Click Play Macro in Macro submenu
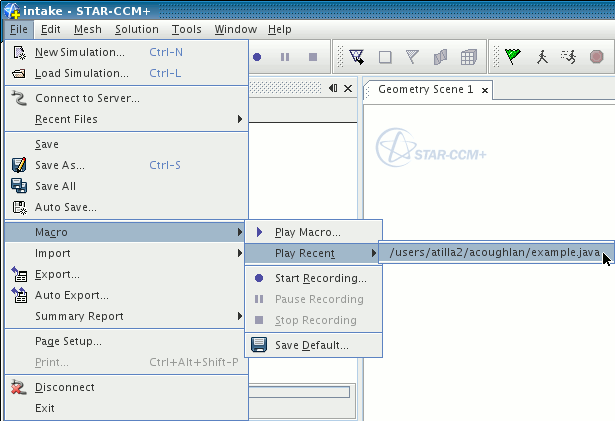 [313, 232]
